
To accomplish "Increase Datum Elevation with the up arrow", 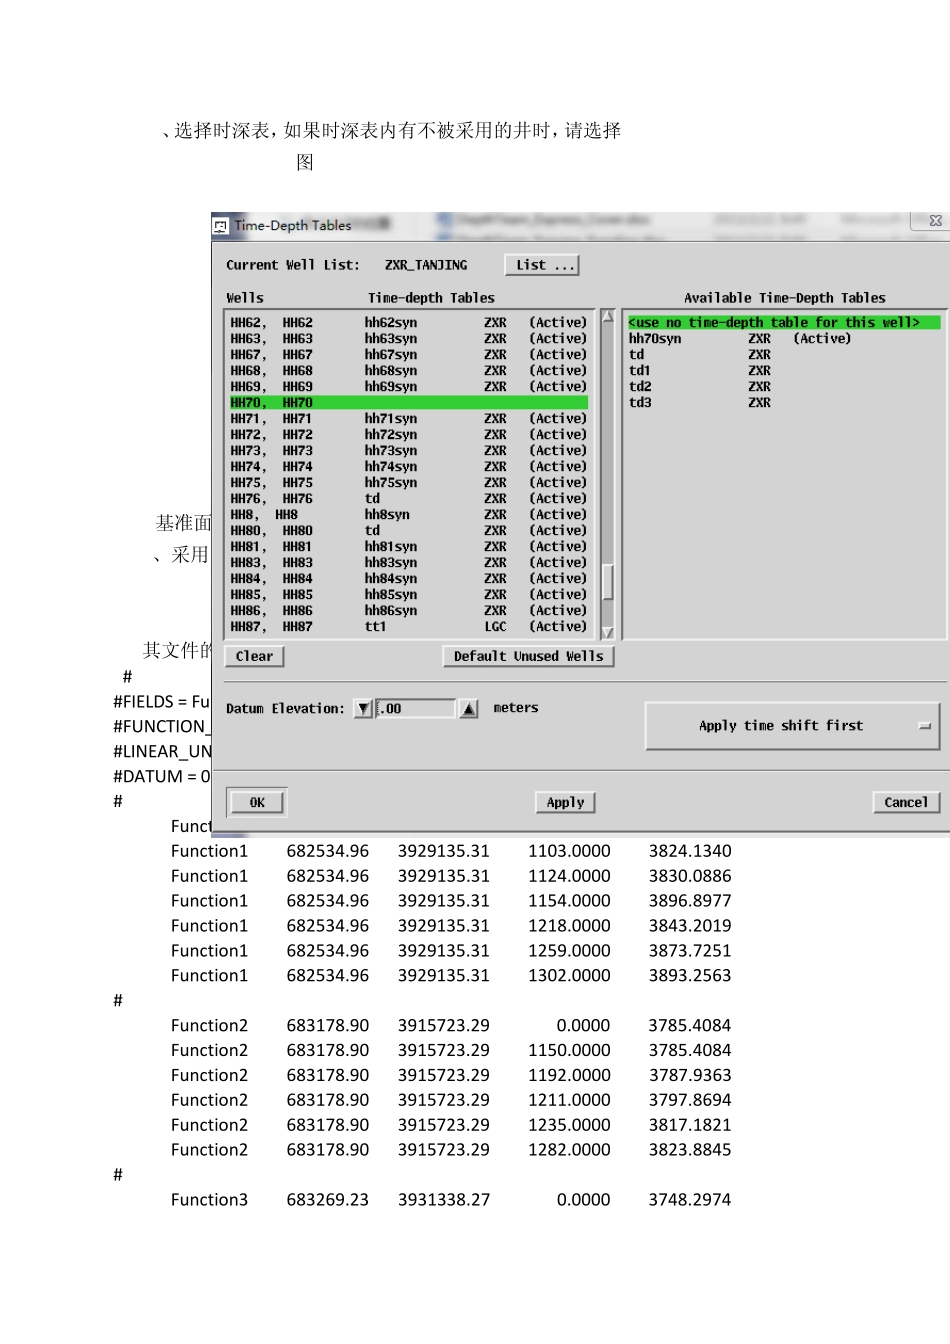I will (468, 709).
